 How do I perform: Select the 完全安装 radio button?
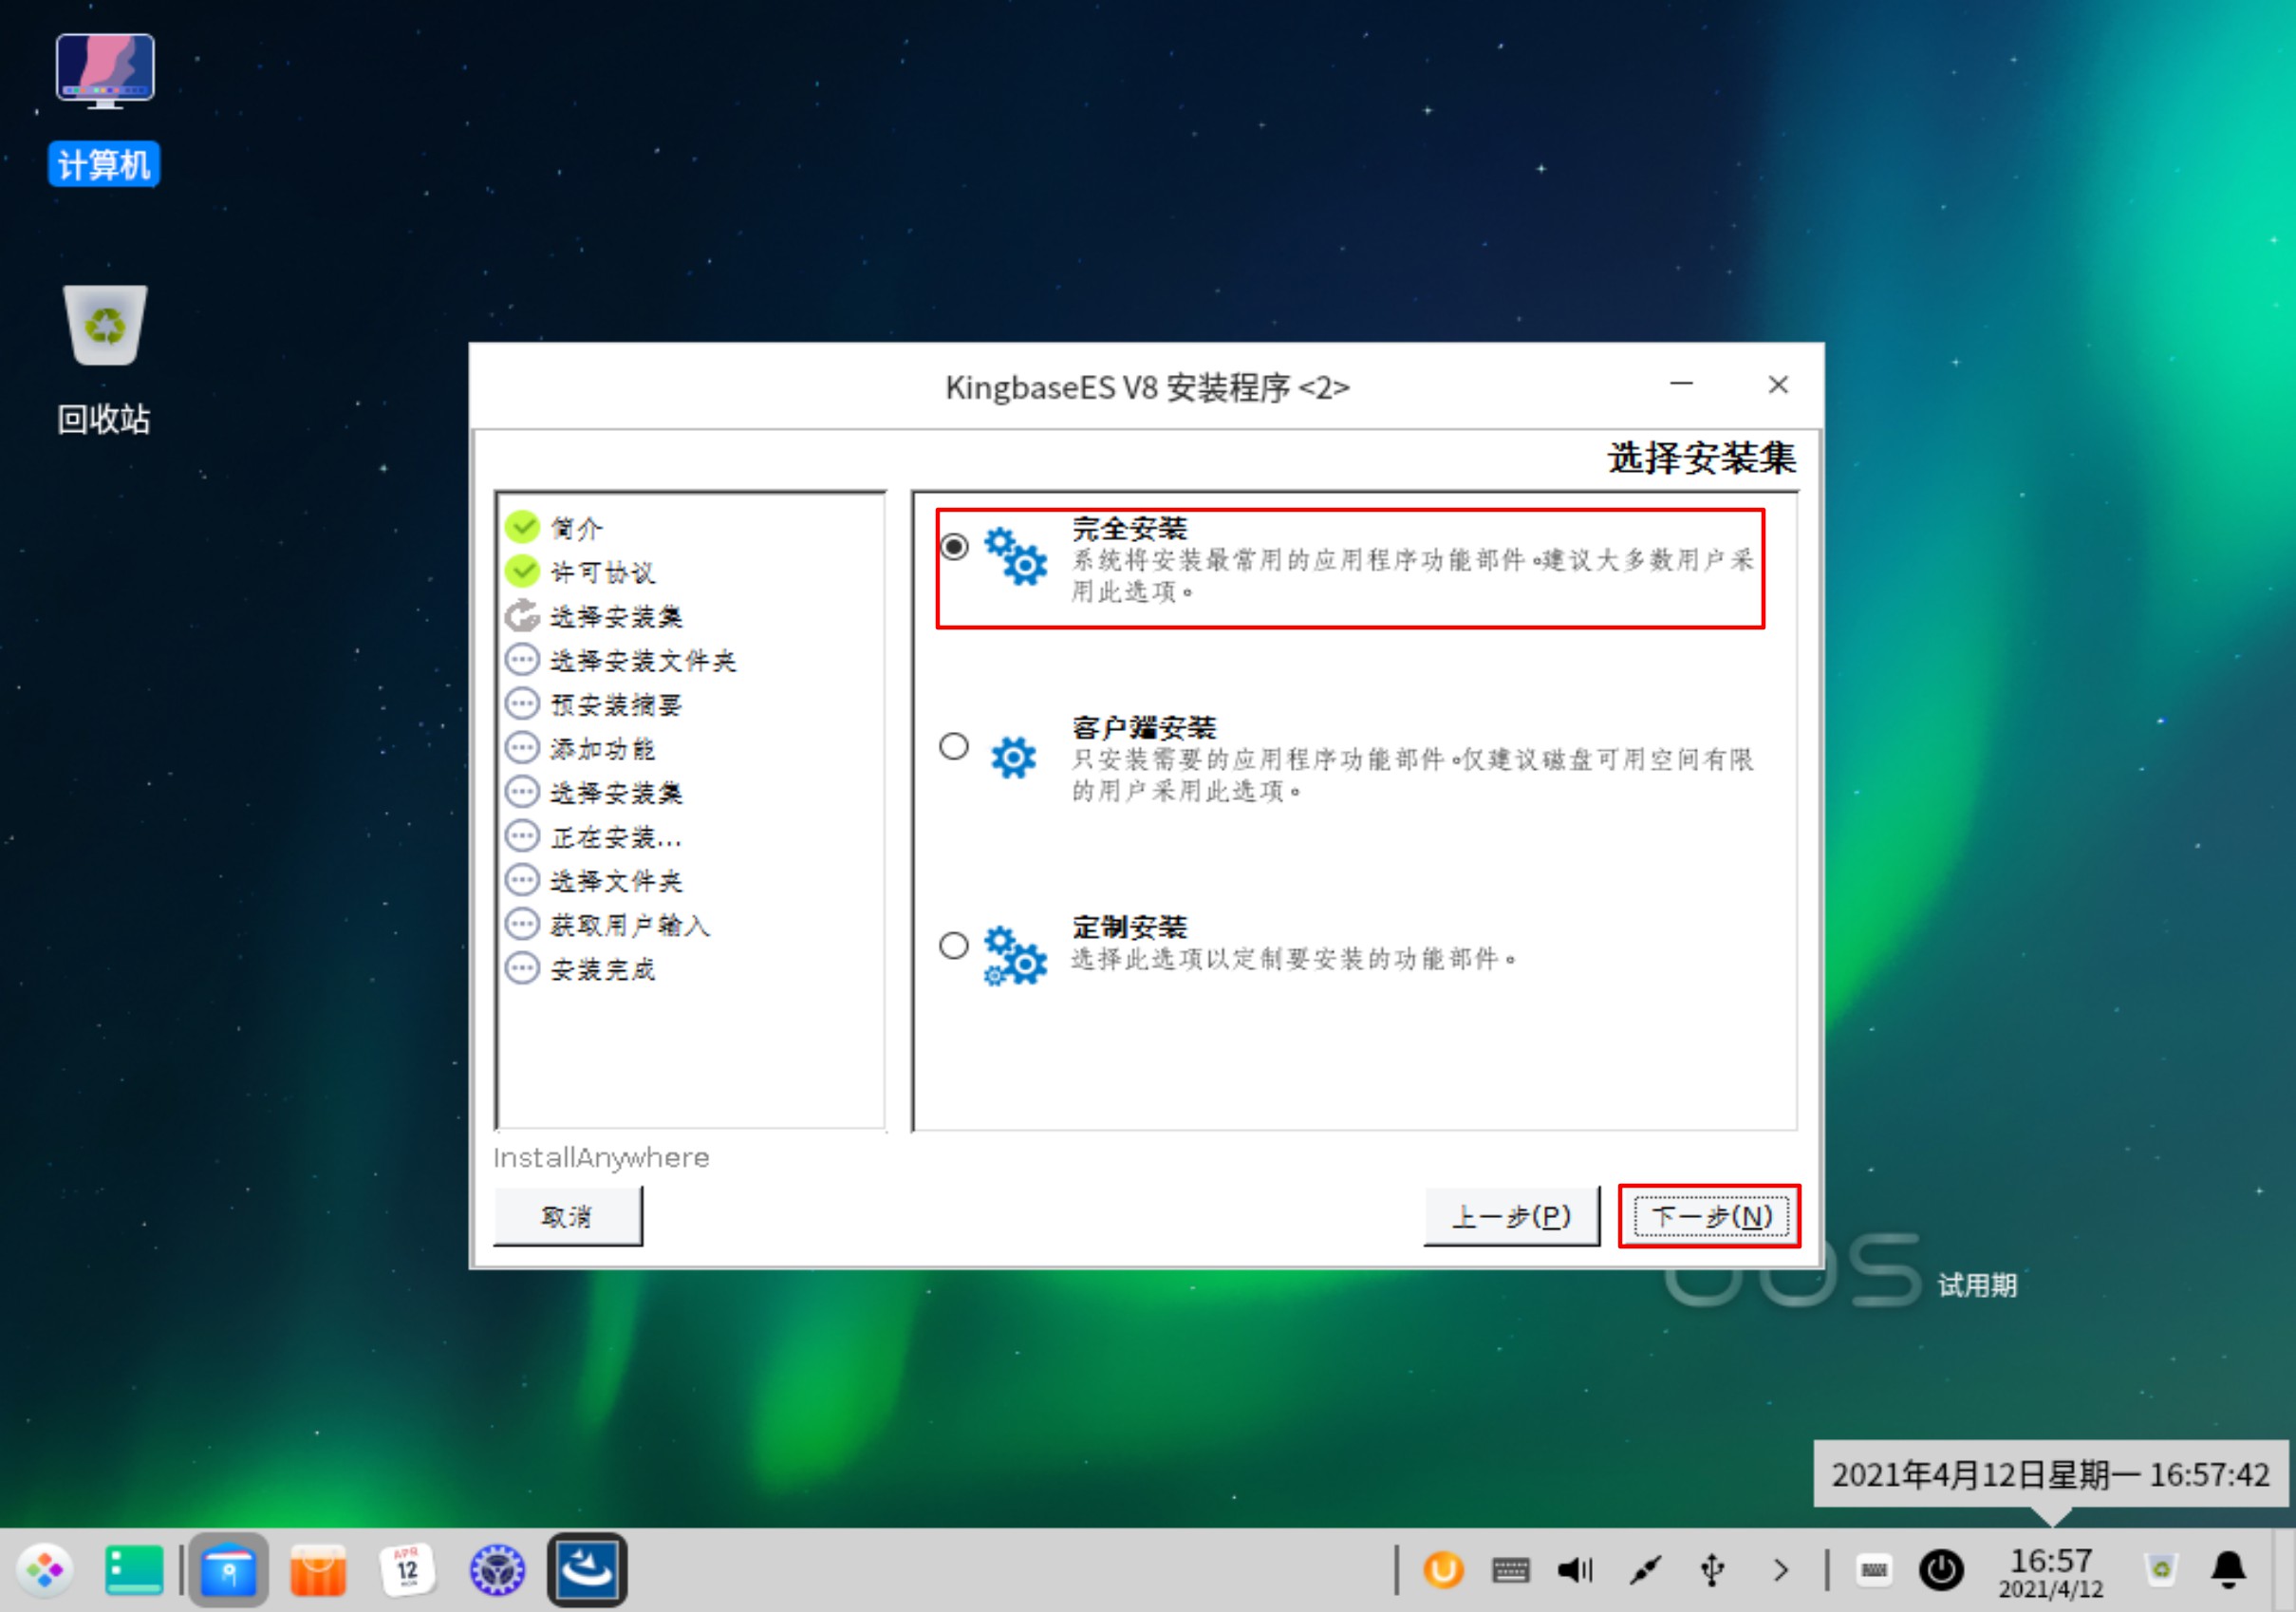(954, 547)
